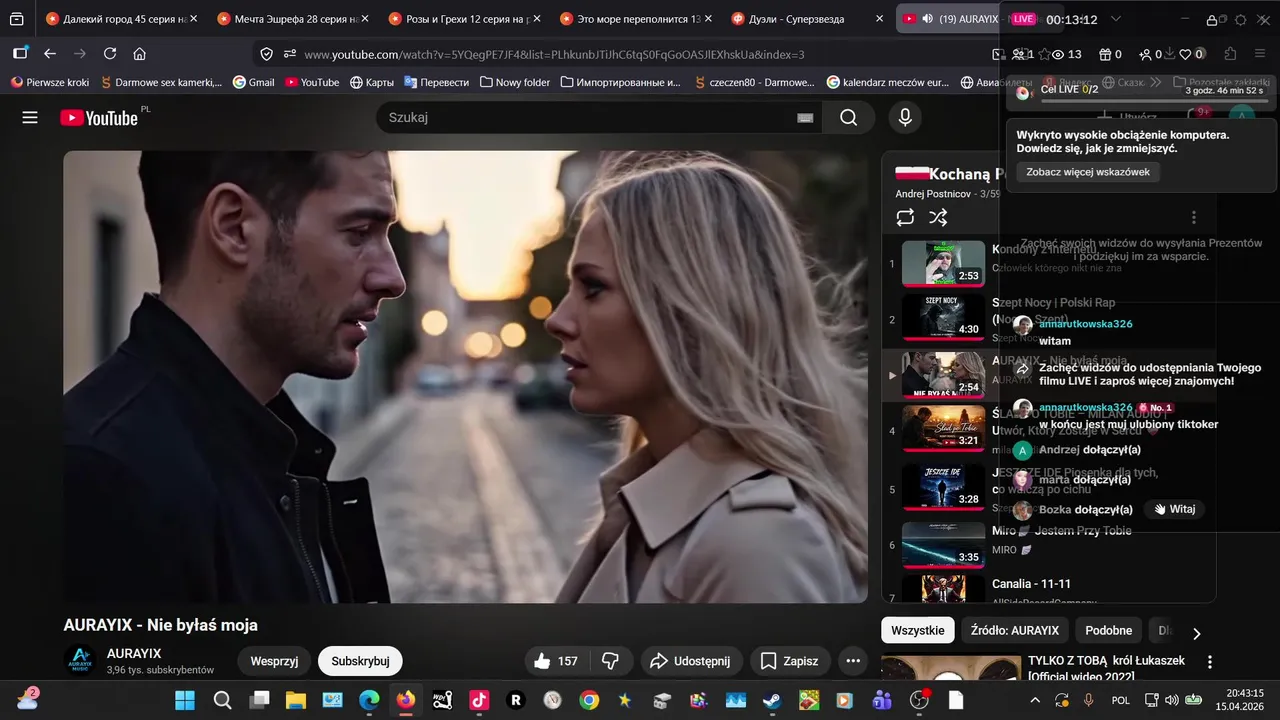Pause the video by clicking the player
The width and height of the screenshot is (1280, 720).
click(x=465, y=377)
